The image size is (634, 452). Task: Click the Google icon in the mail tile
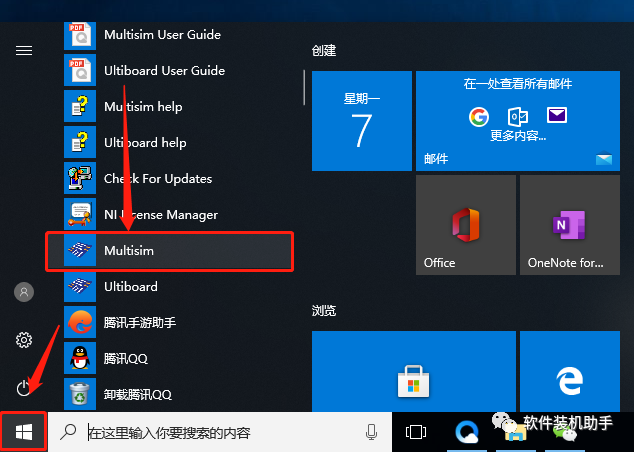[x=479, y=117]
